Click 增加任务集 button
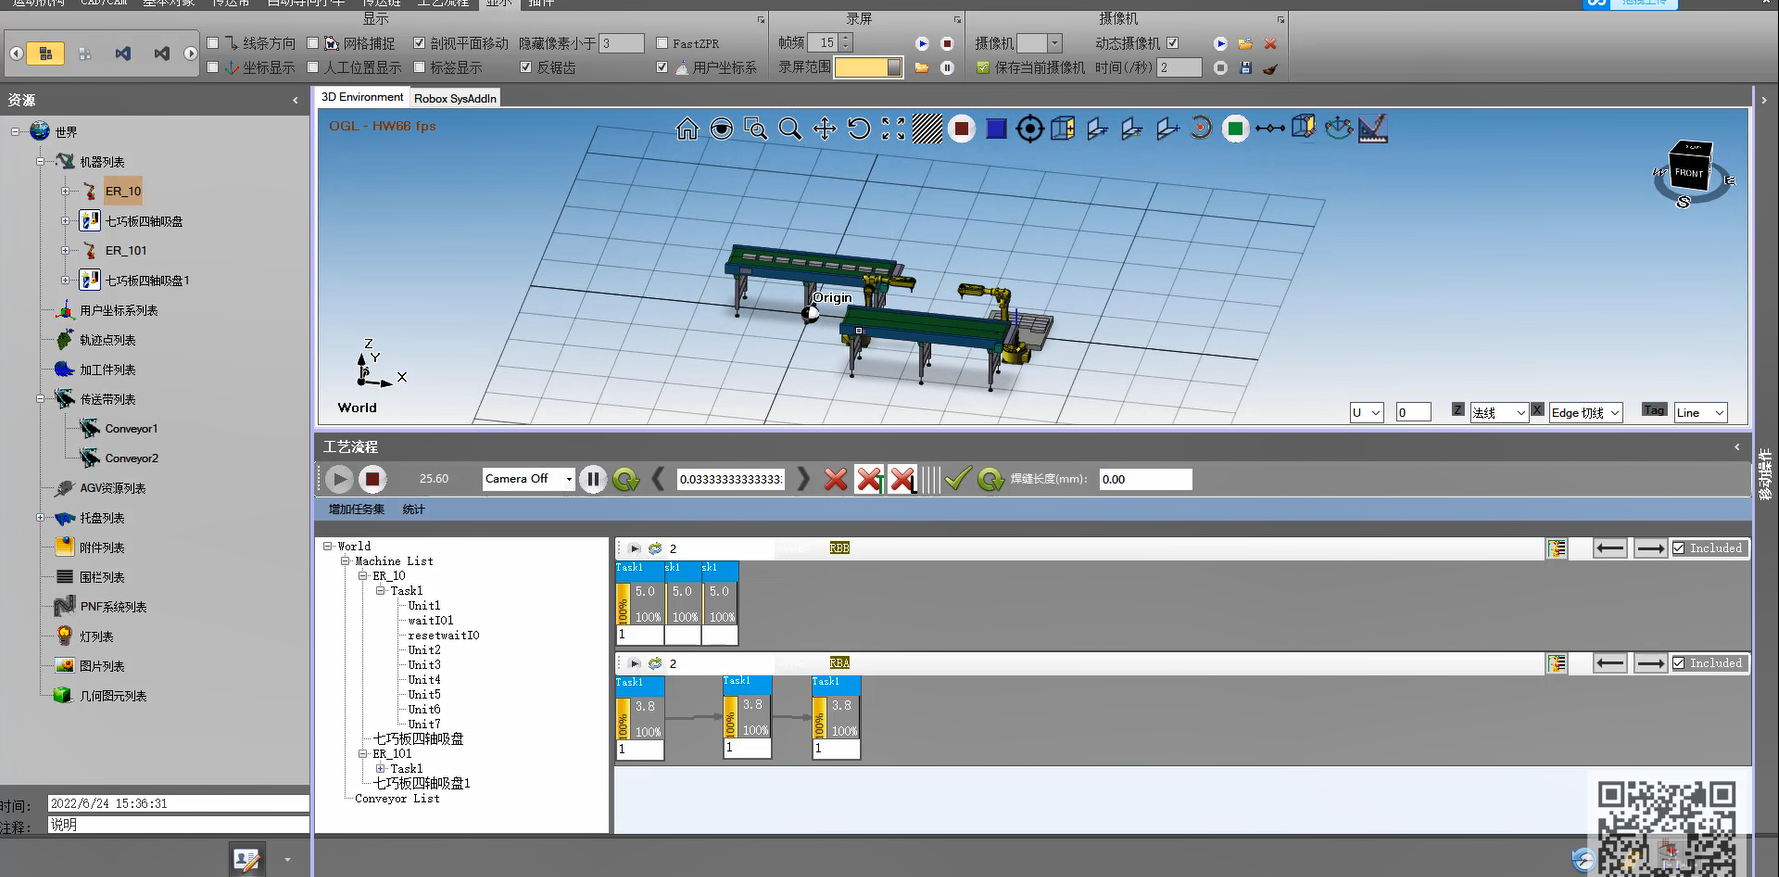1779x877 pixels. [x=356, y=509]
